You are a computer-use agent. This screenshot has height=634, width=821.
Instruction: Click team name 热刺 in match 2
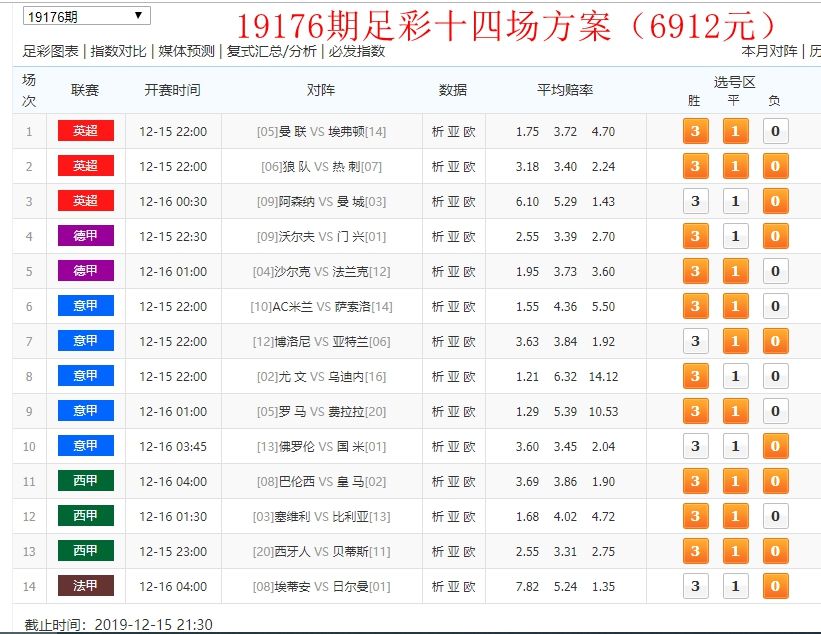pos(346,166)
